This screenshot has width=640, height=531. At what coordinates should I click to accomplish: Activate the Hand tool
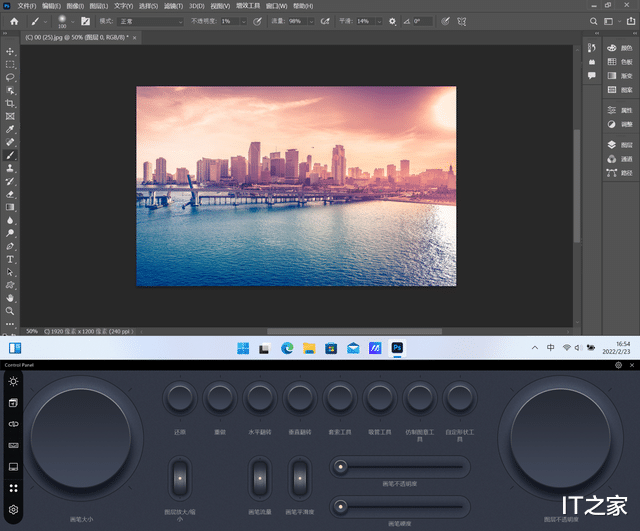[x=10, y=297]
